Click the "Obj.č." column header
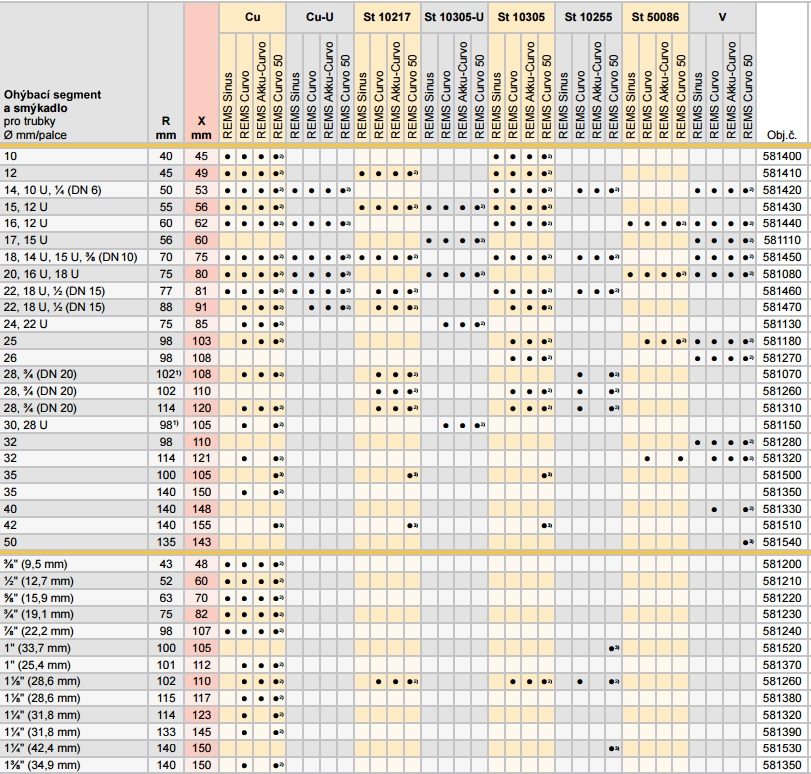This screenshot has width=811, height=774. 782,136
